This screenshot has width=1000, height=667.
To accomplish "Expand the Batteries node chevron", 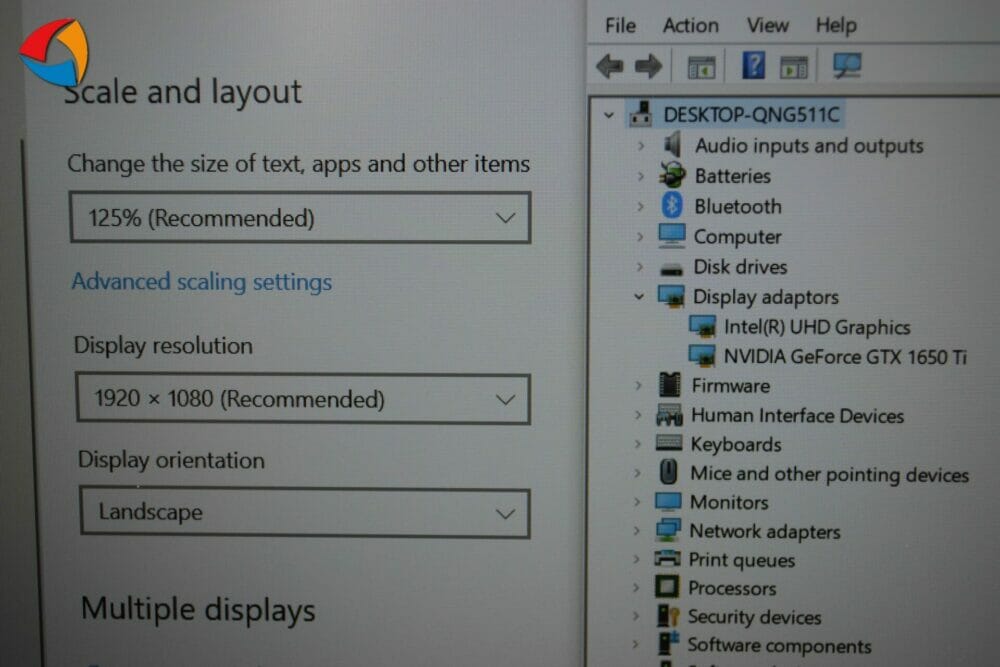I will (640, 175).
